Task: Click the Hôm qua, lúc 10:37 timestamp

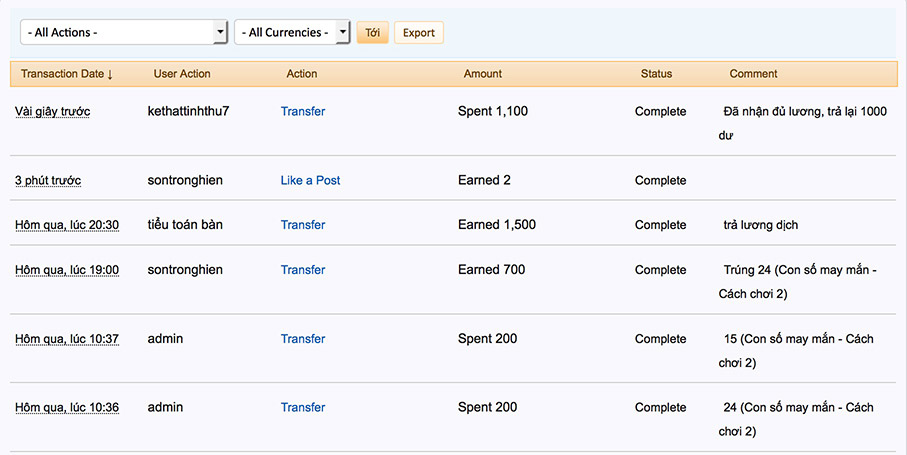Action: point(67,339)
